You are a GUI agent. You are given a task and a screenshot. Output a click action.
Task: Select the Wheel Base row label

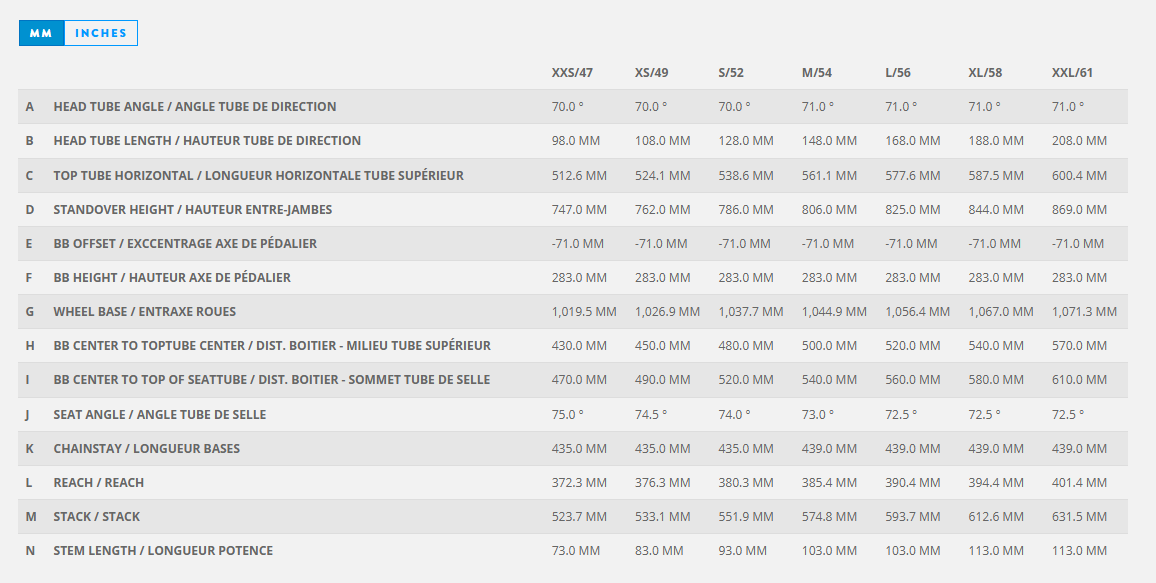click(x=145, y=312)
